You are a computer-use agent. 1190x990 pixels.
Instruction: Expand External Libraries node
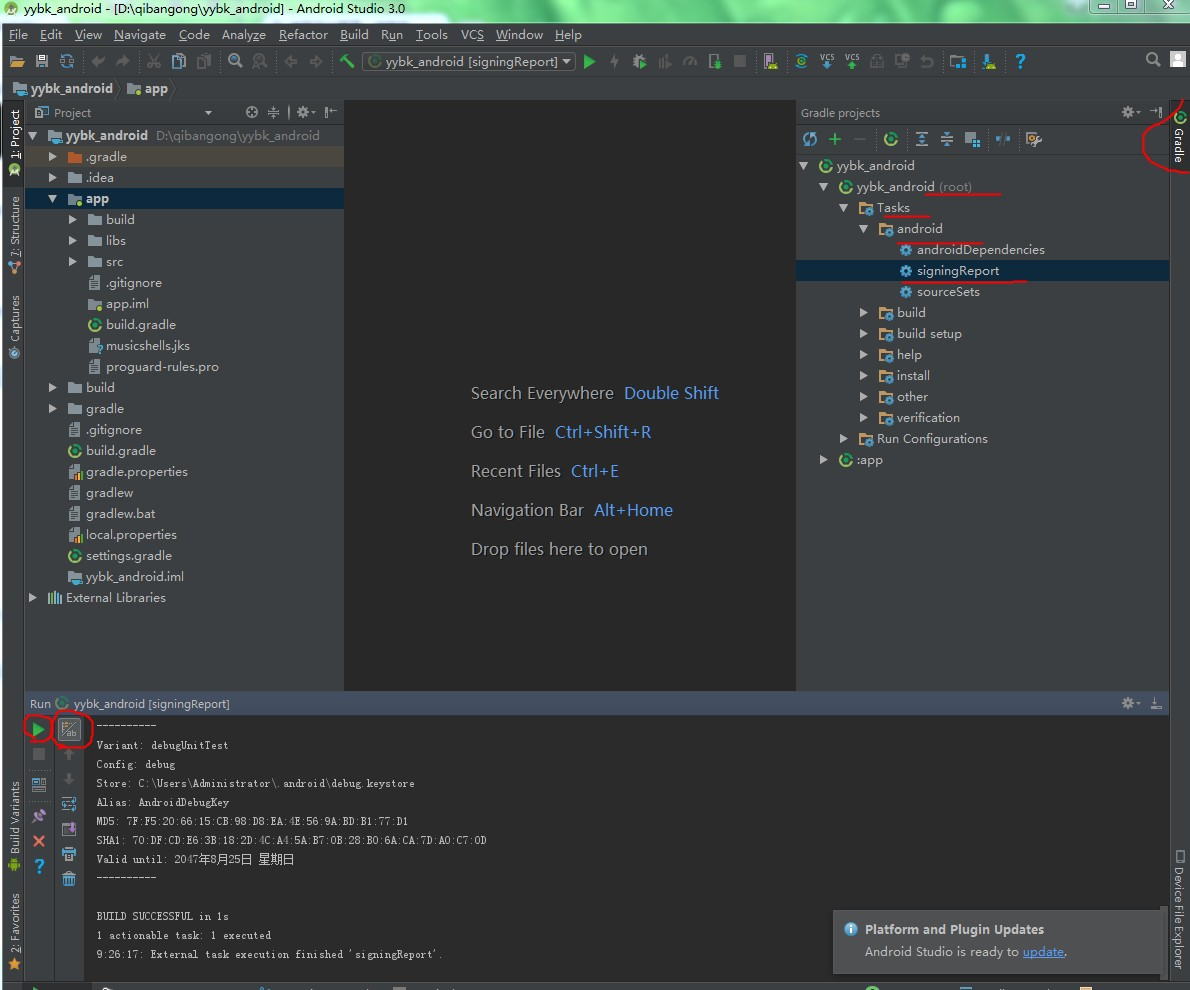click(x=33, y=597)
